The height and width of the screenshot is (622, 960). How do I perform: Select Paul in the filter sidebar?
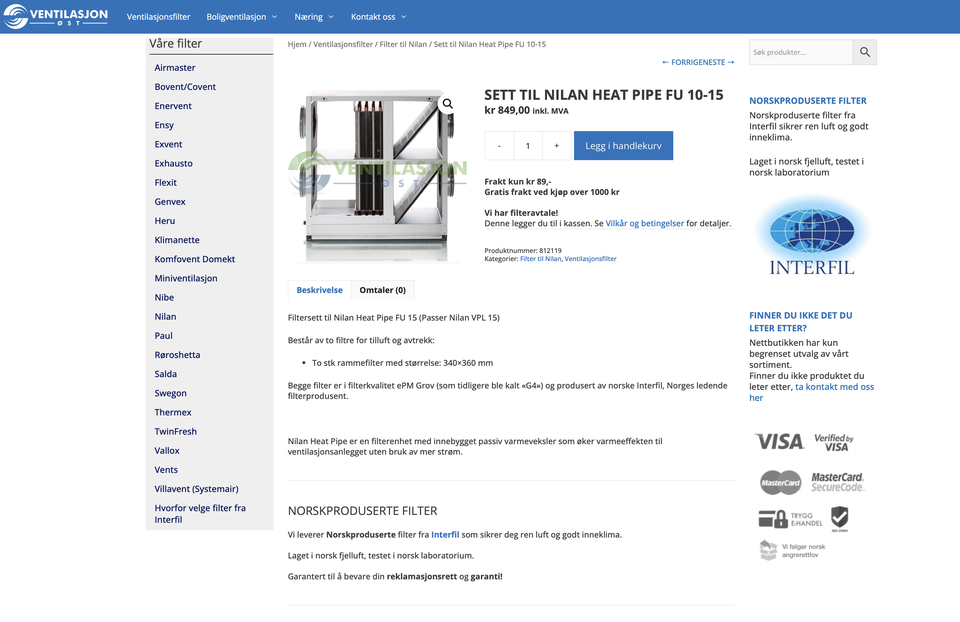coord(163,335)
